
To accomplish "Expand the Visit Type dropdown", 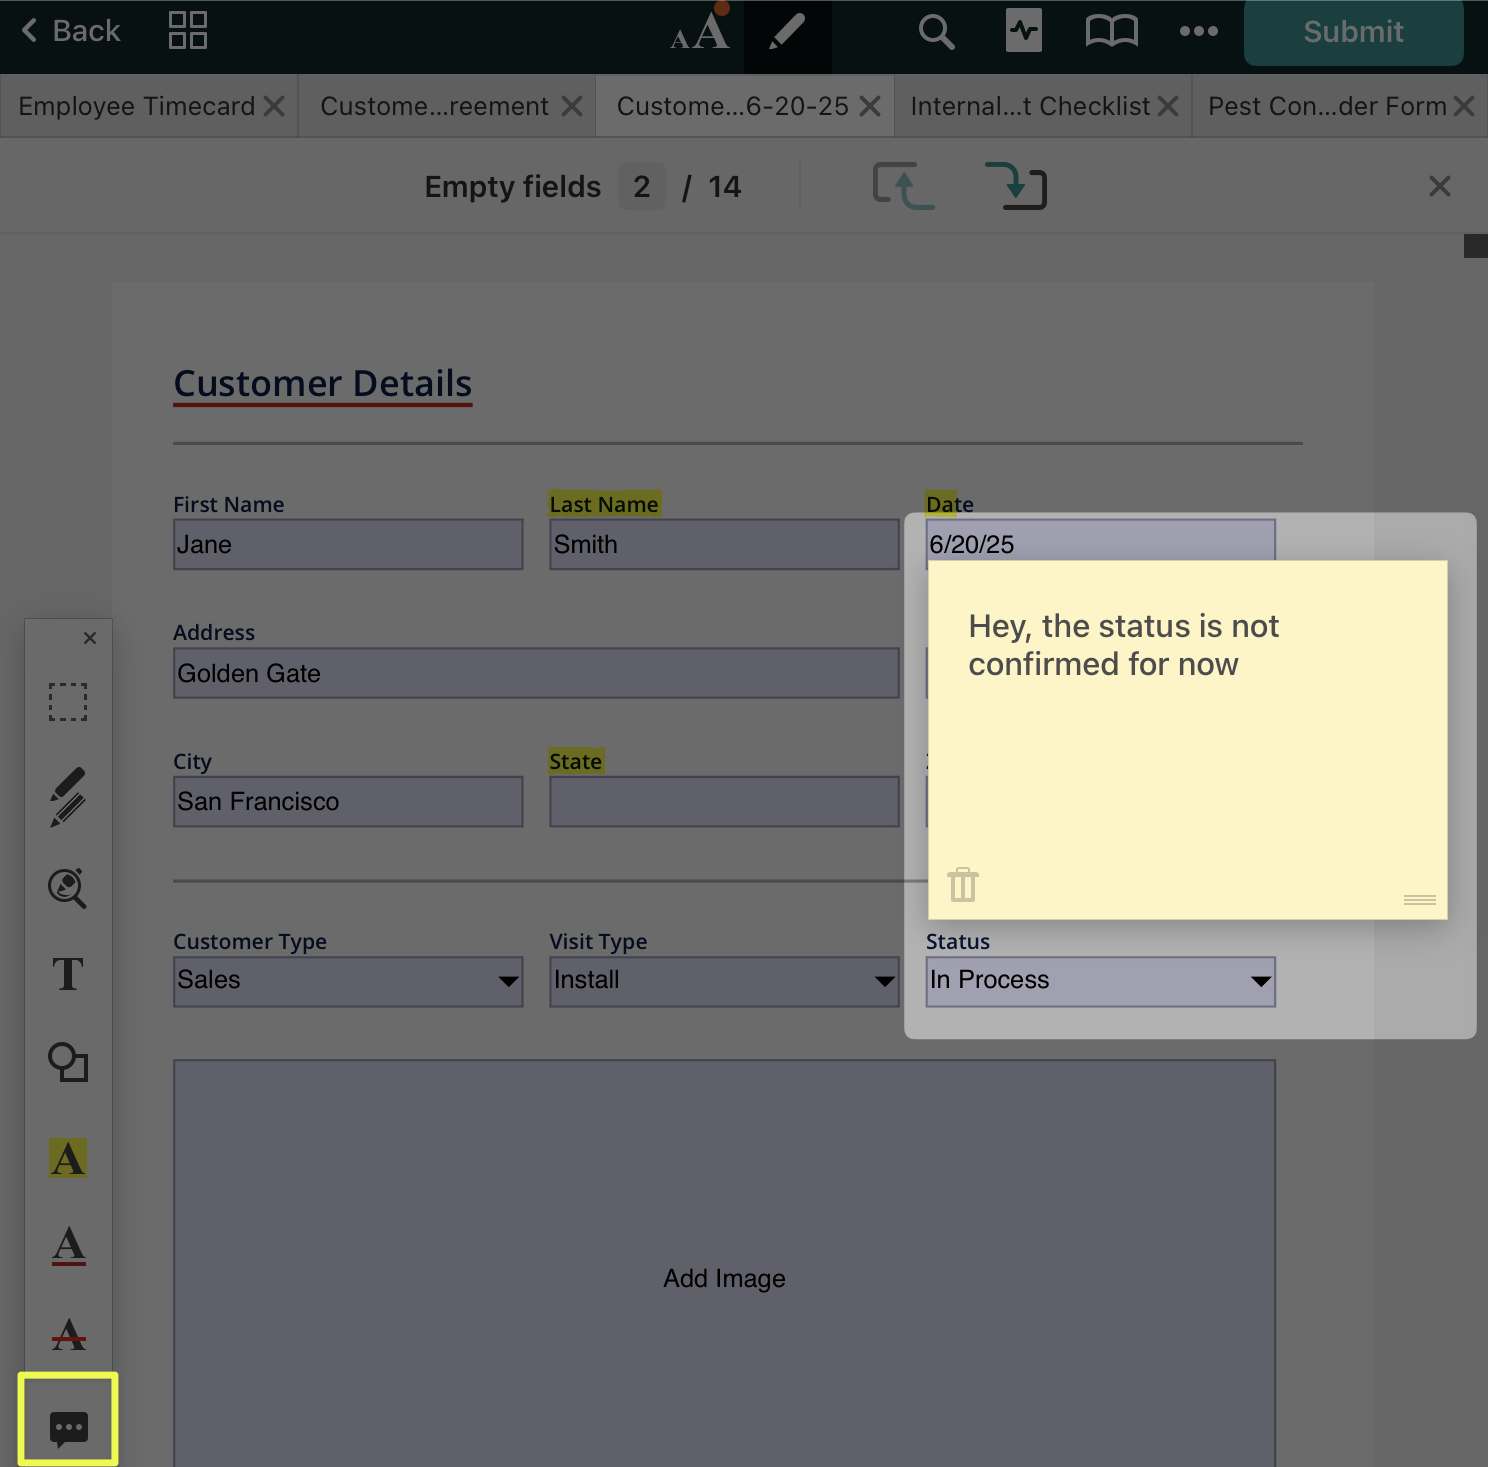I will (x=724, y=981).
